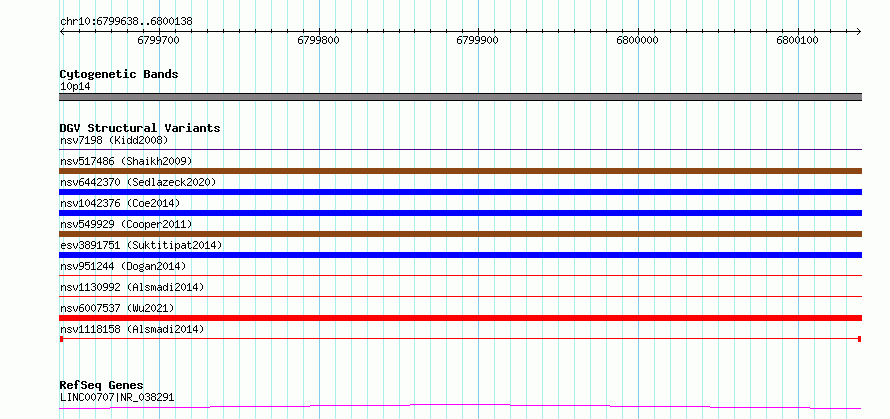Select the thin red nsv951244 variant line
This screenshot has height=419, width=890.
[460, 275]
